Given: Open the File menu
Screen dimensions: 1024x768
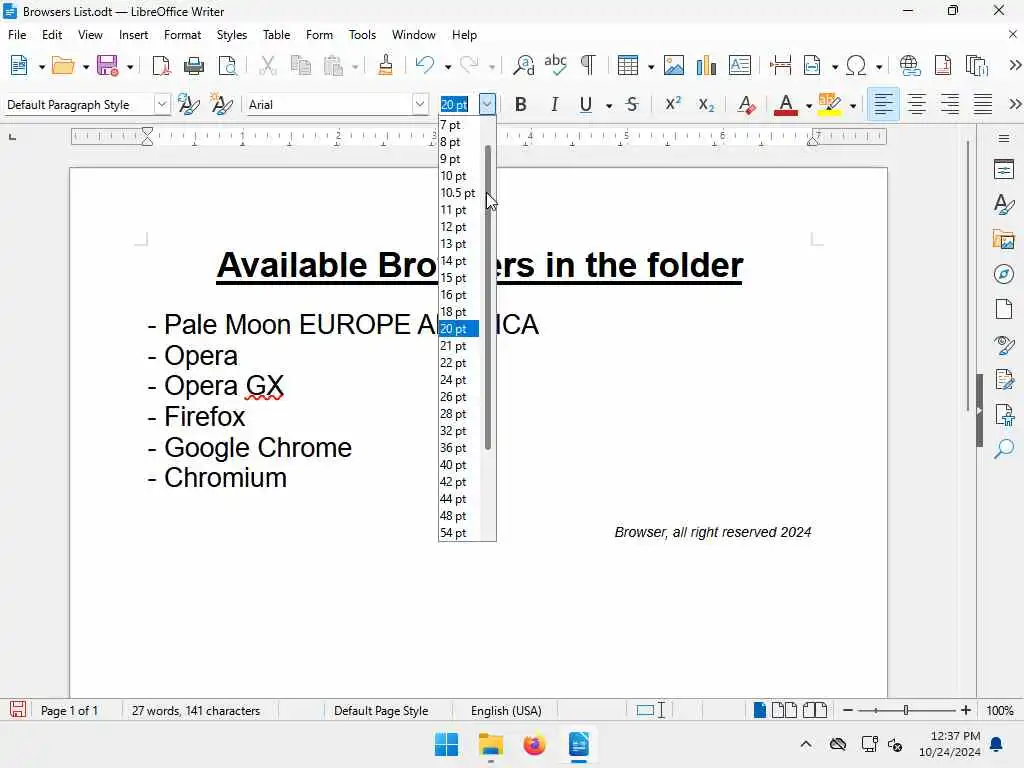Looking at the screenshot, I should tap(17, 35).
